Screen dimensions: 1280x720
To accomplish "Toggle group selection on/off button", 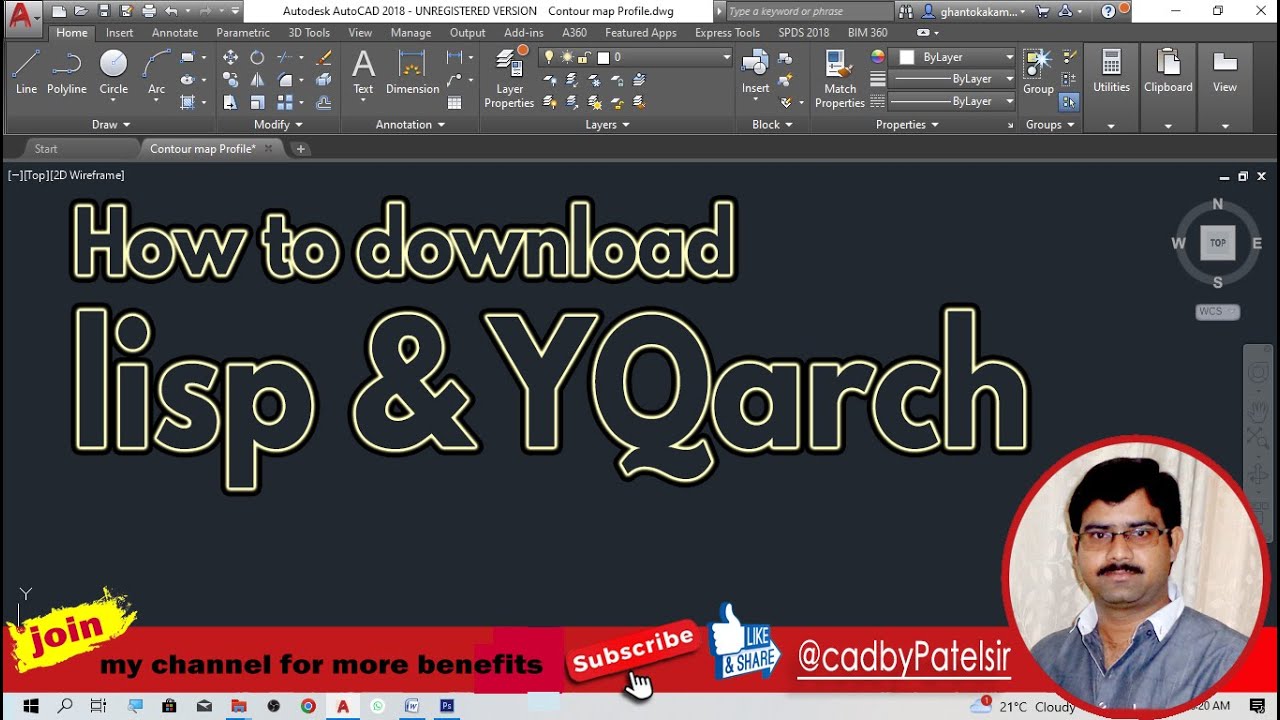I will [x=1069, y=102].
